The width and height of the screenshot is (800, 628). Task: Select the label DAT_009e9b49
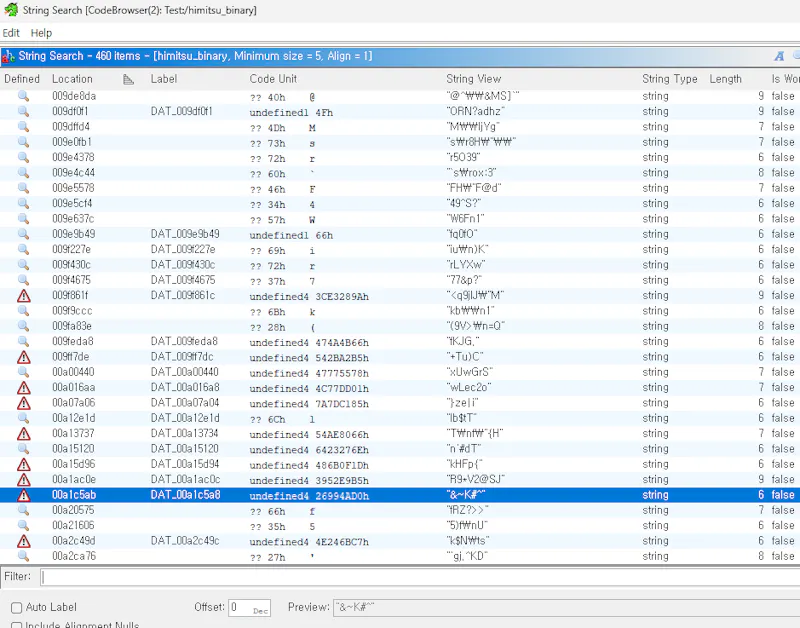click(x=185, y=234)
